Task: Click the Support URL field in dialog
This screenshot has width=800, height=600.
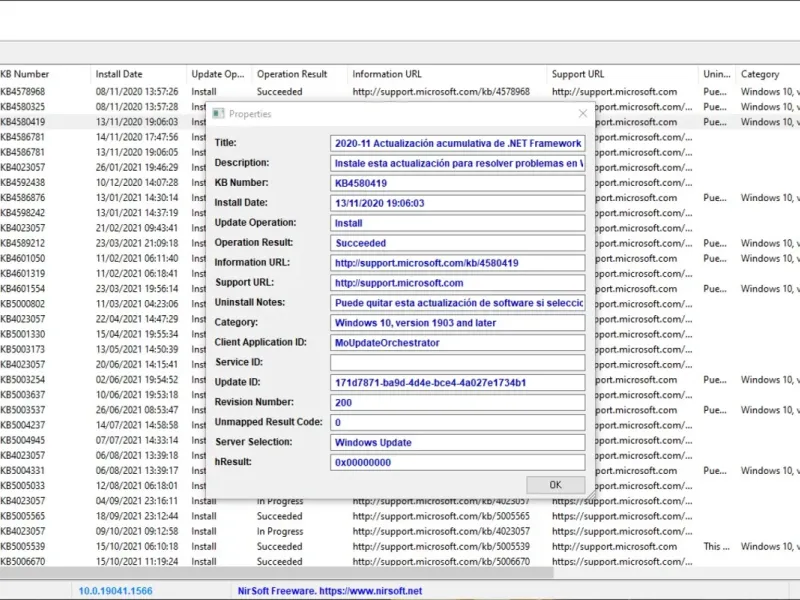Action: pyautogui.click(x=457, y=283)
